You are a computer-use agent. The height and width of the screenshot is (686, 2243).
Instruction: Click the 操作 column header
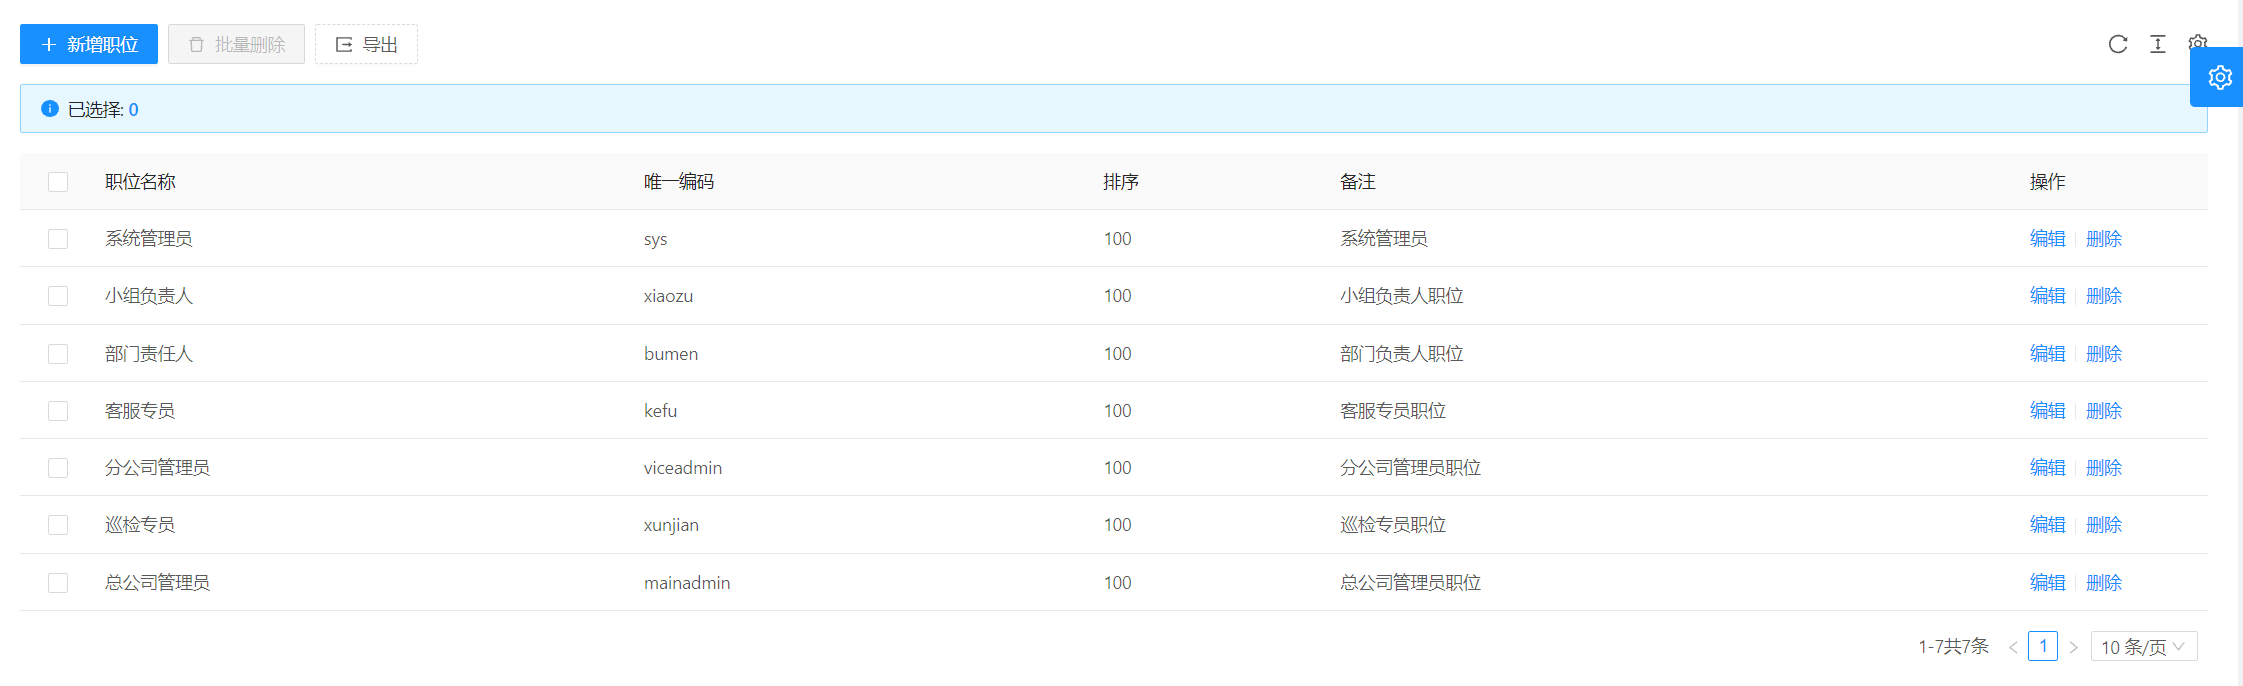(2047, 181)
